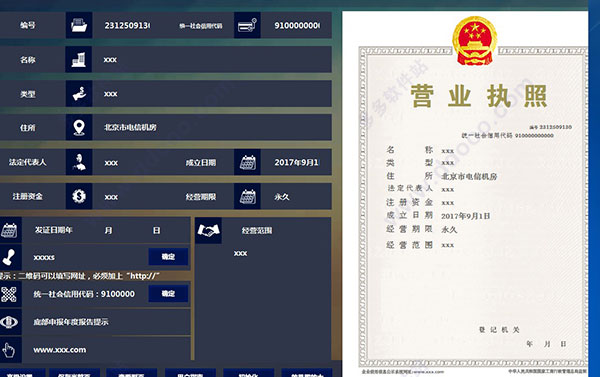
Task: Click the building icon in the 名称 row
Action: [x=79, y=59]
